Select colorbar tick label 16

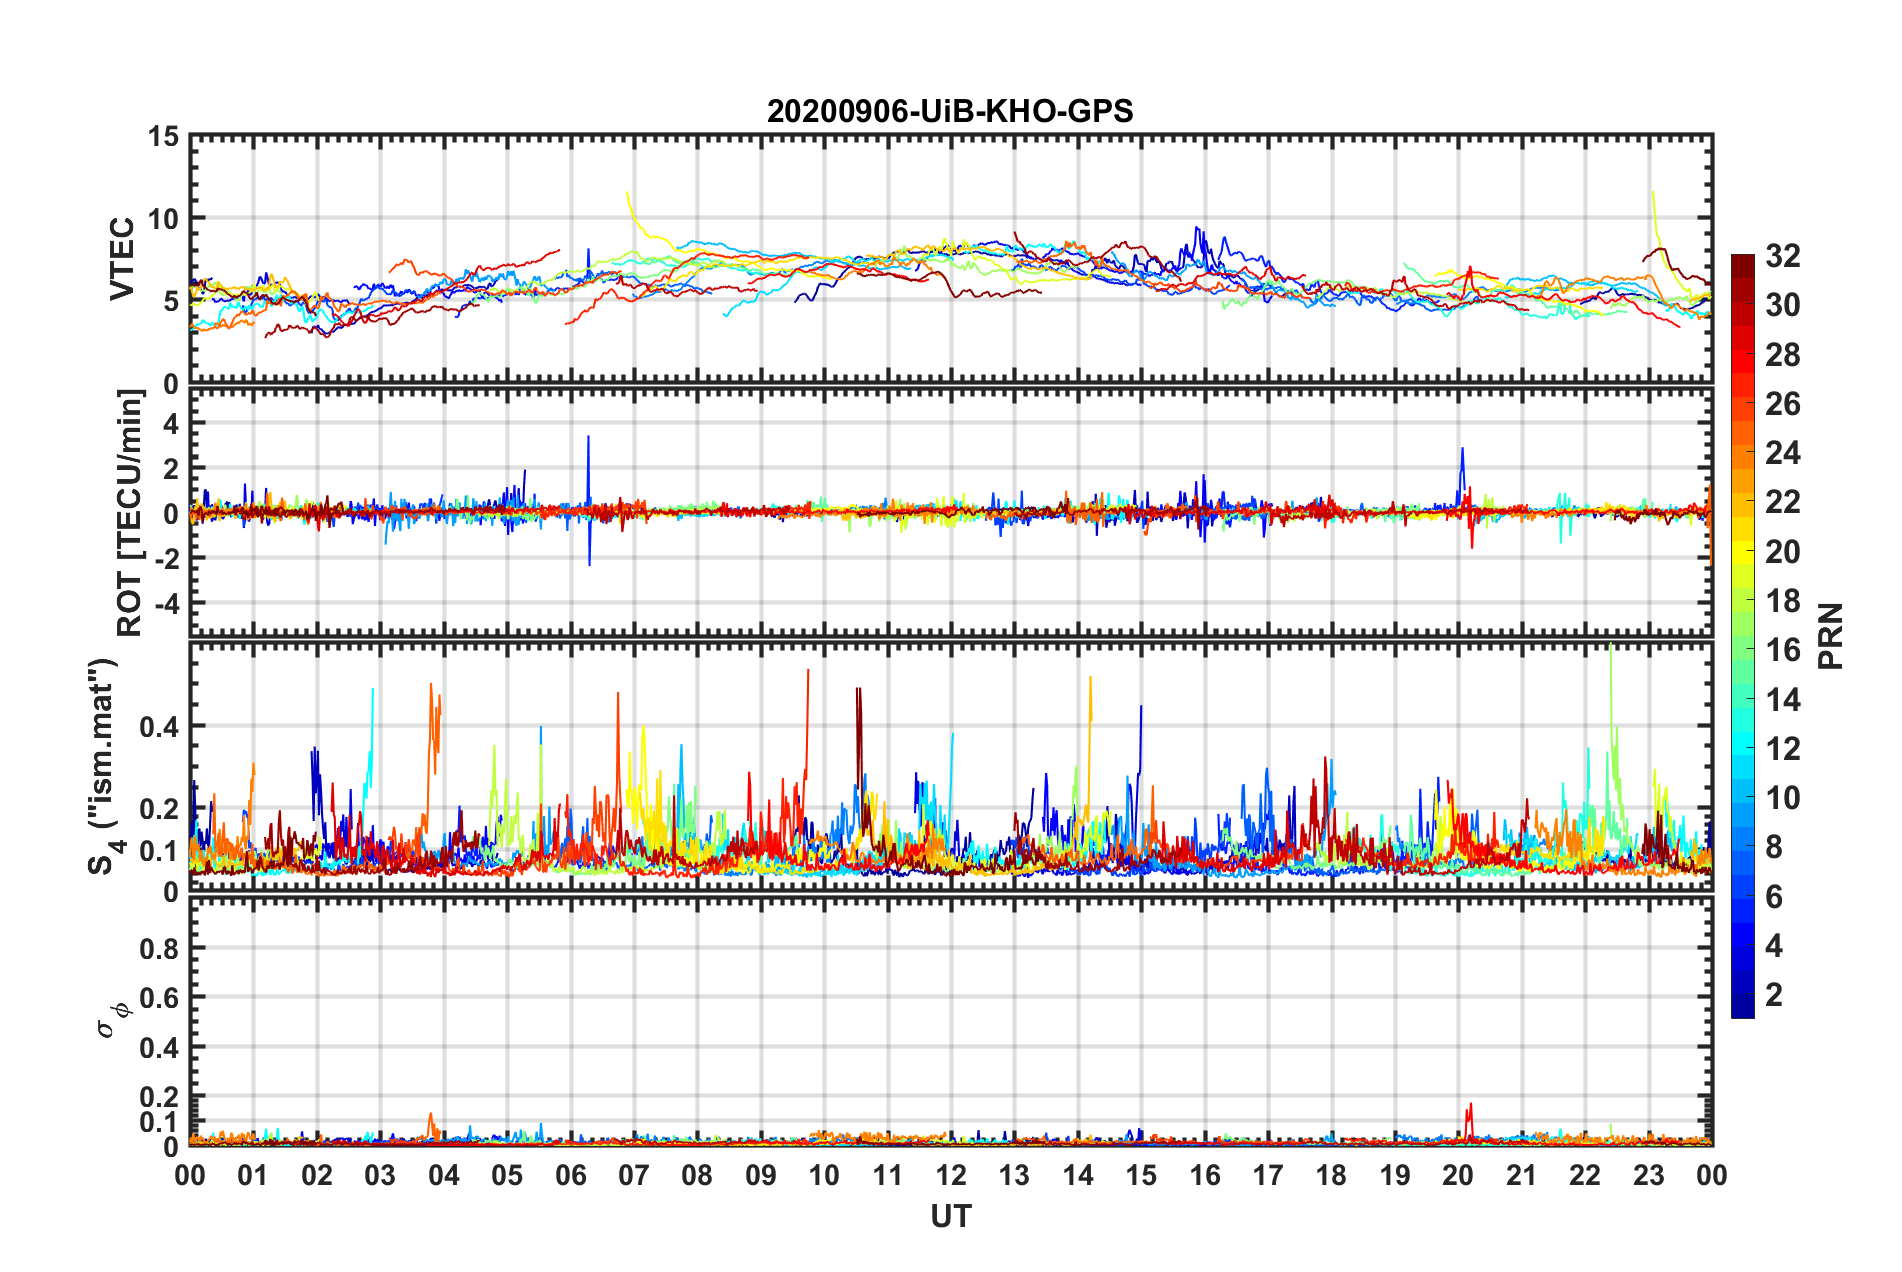pyautogui.click(x=1782, y=650)
